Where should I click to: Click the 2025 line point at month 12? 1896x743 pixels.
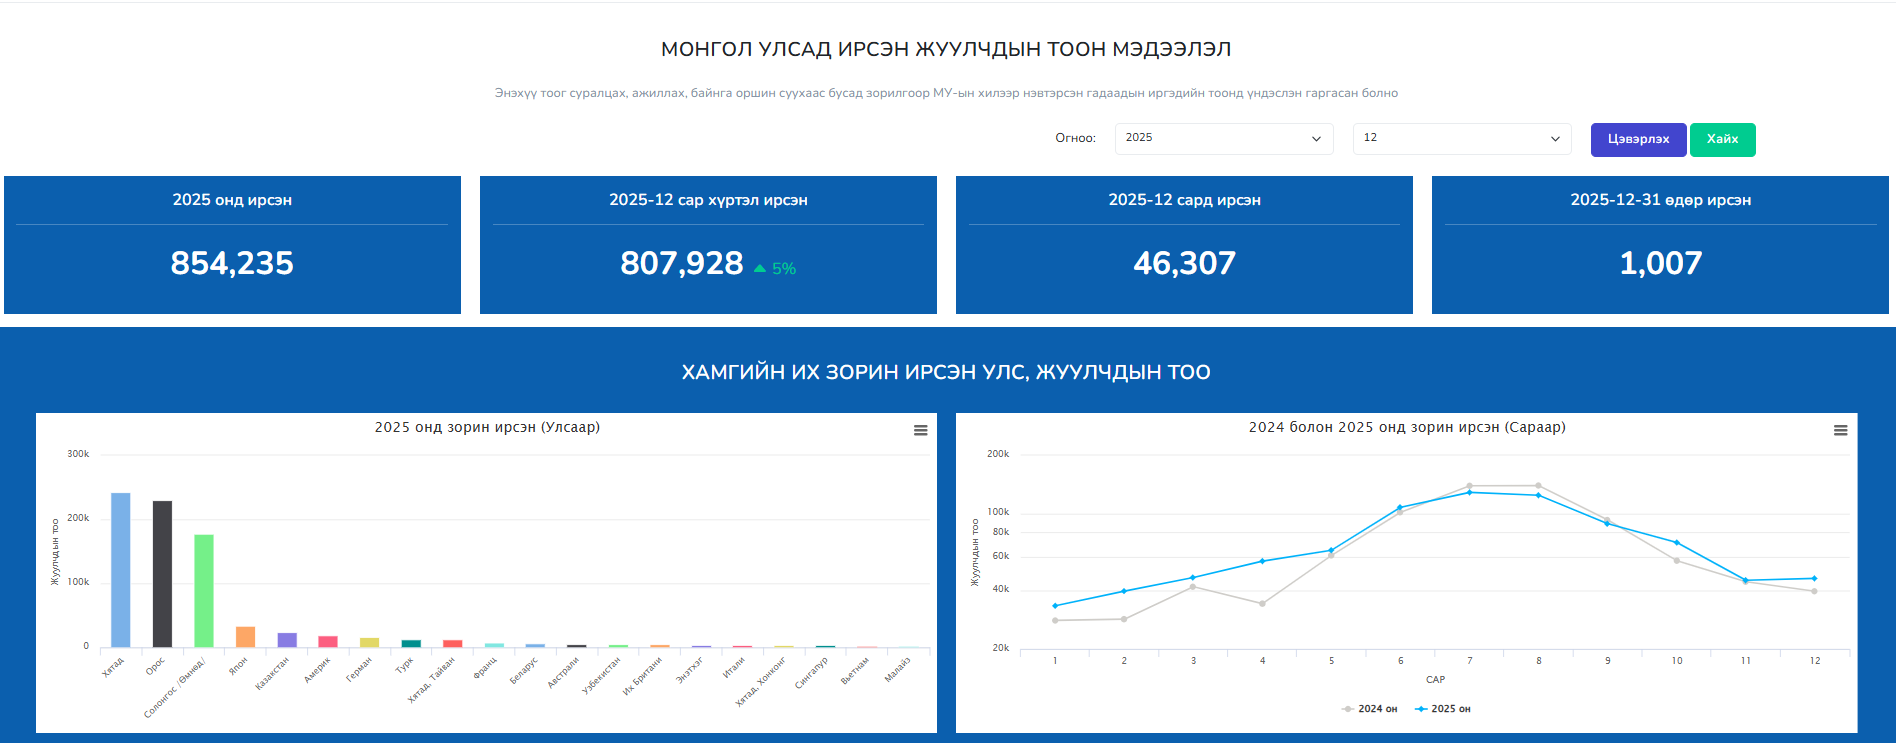point(1814,578)
